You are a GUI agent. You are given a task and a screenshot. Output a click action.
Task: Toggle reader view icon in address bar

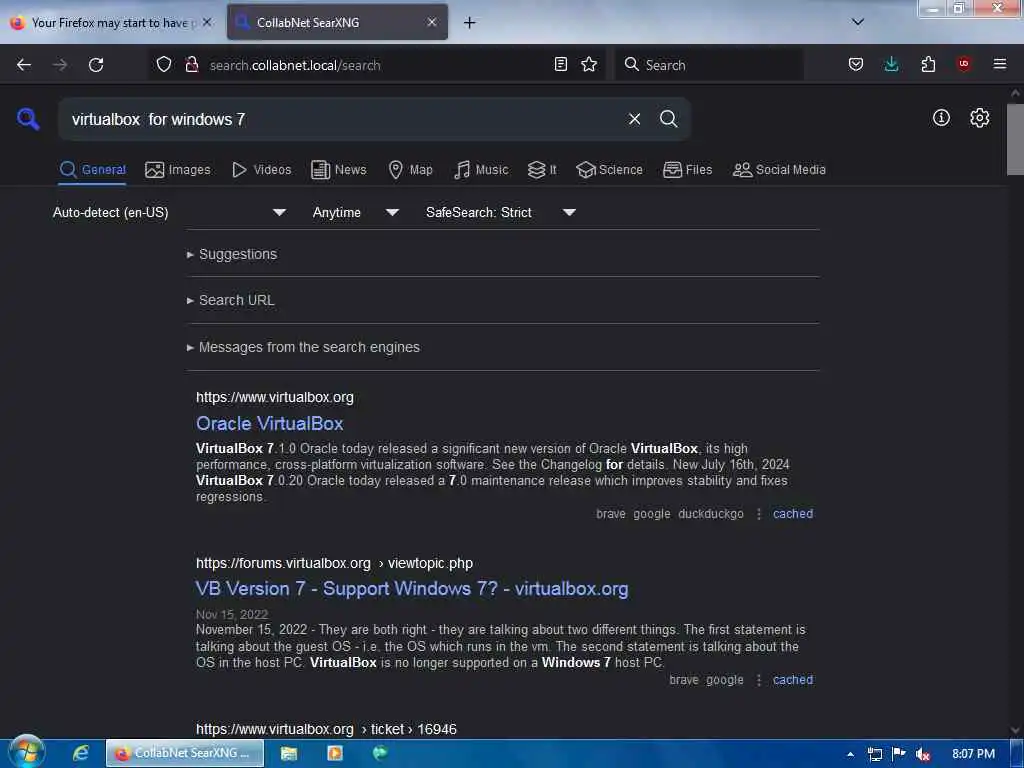tap(560, 64)
